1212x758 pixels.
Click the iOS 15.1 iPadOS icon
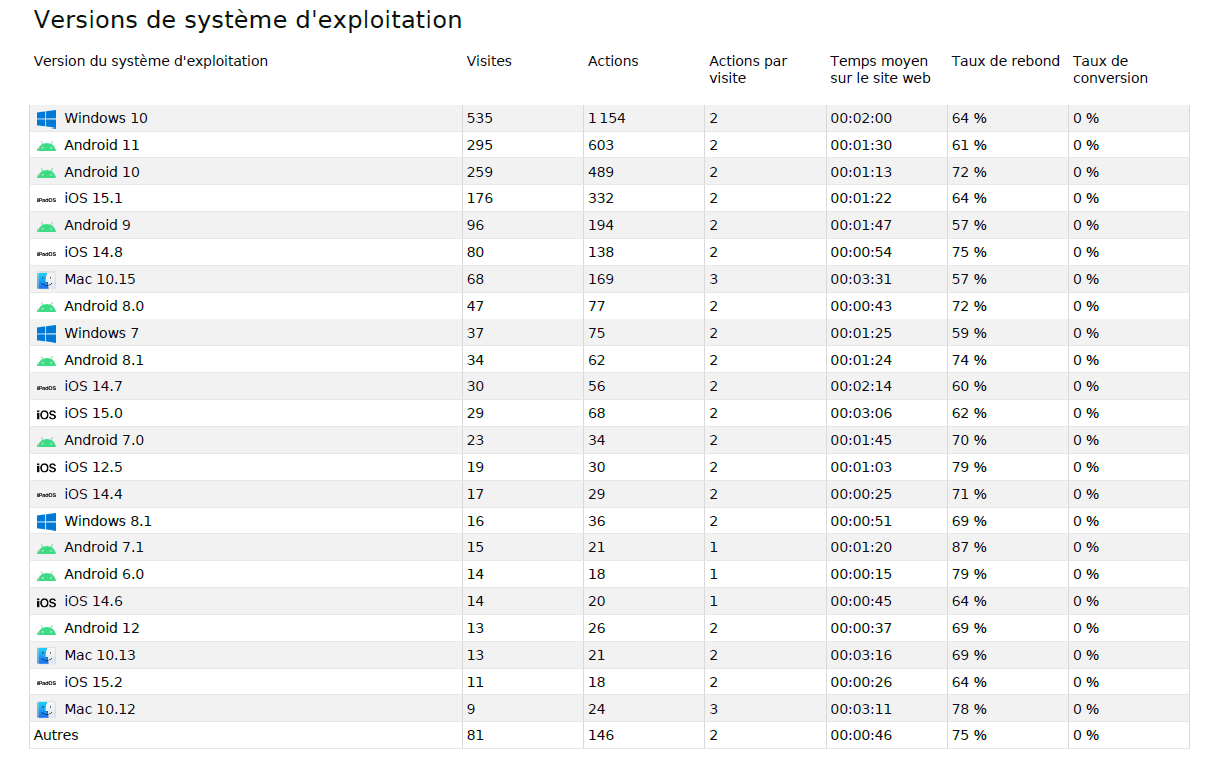pos(46,200)
